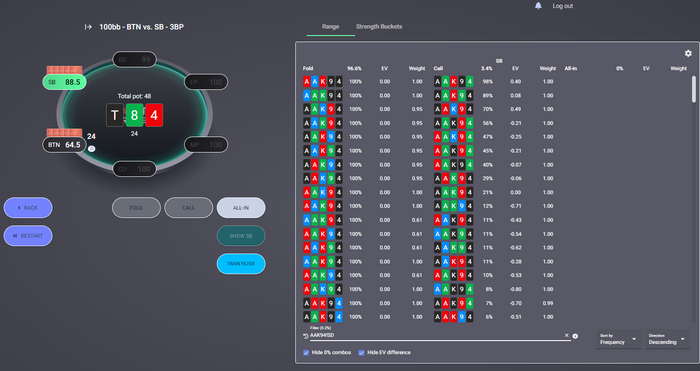Click the SHOW SB button
The height and width of the screenshot is (371, 700).
pos(241,236)
